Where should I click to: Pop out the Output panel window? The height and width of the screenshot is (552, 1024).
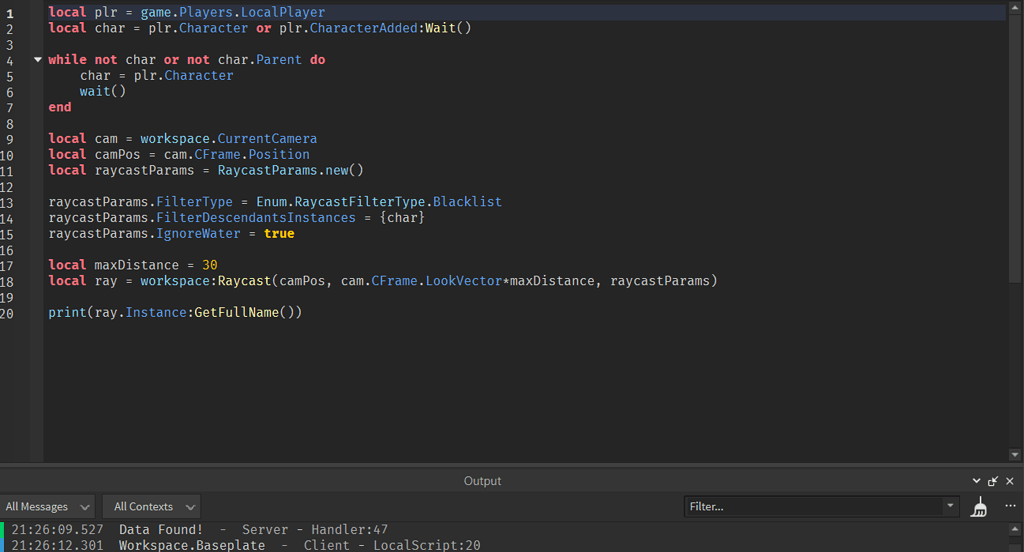(x=993, y=481)
